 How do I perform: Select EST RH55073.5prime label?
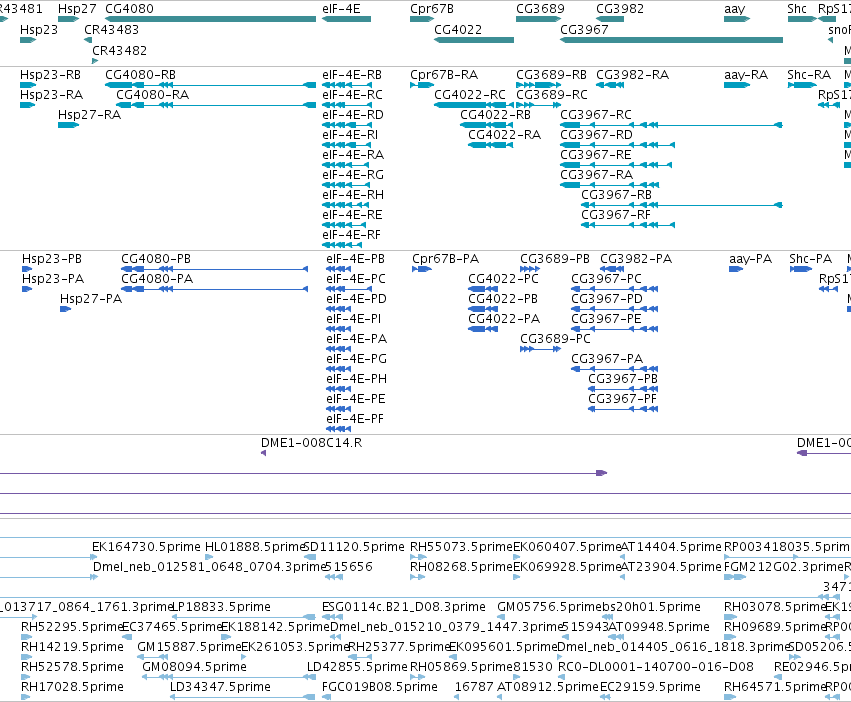461,546
